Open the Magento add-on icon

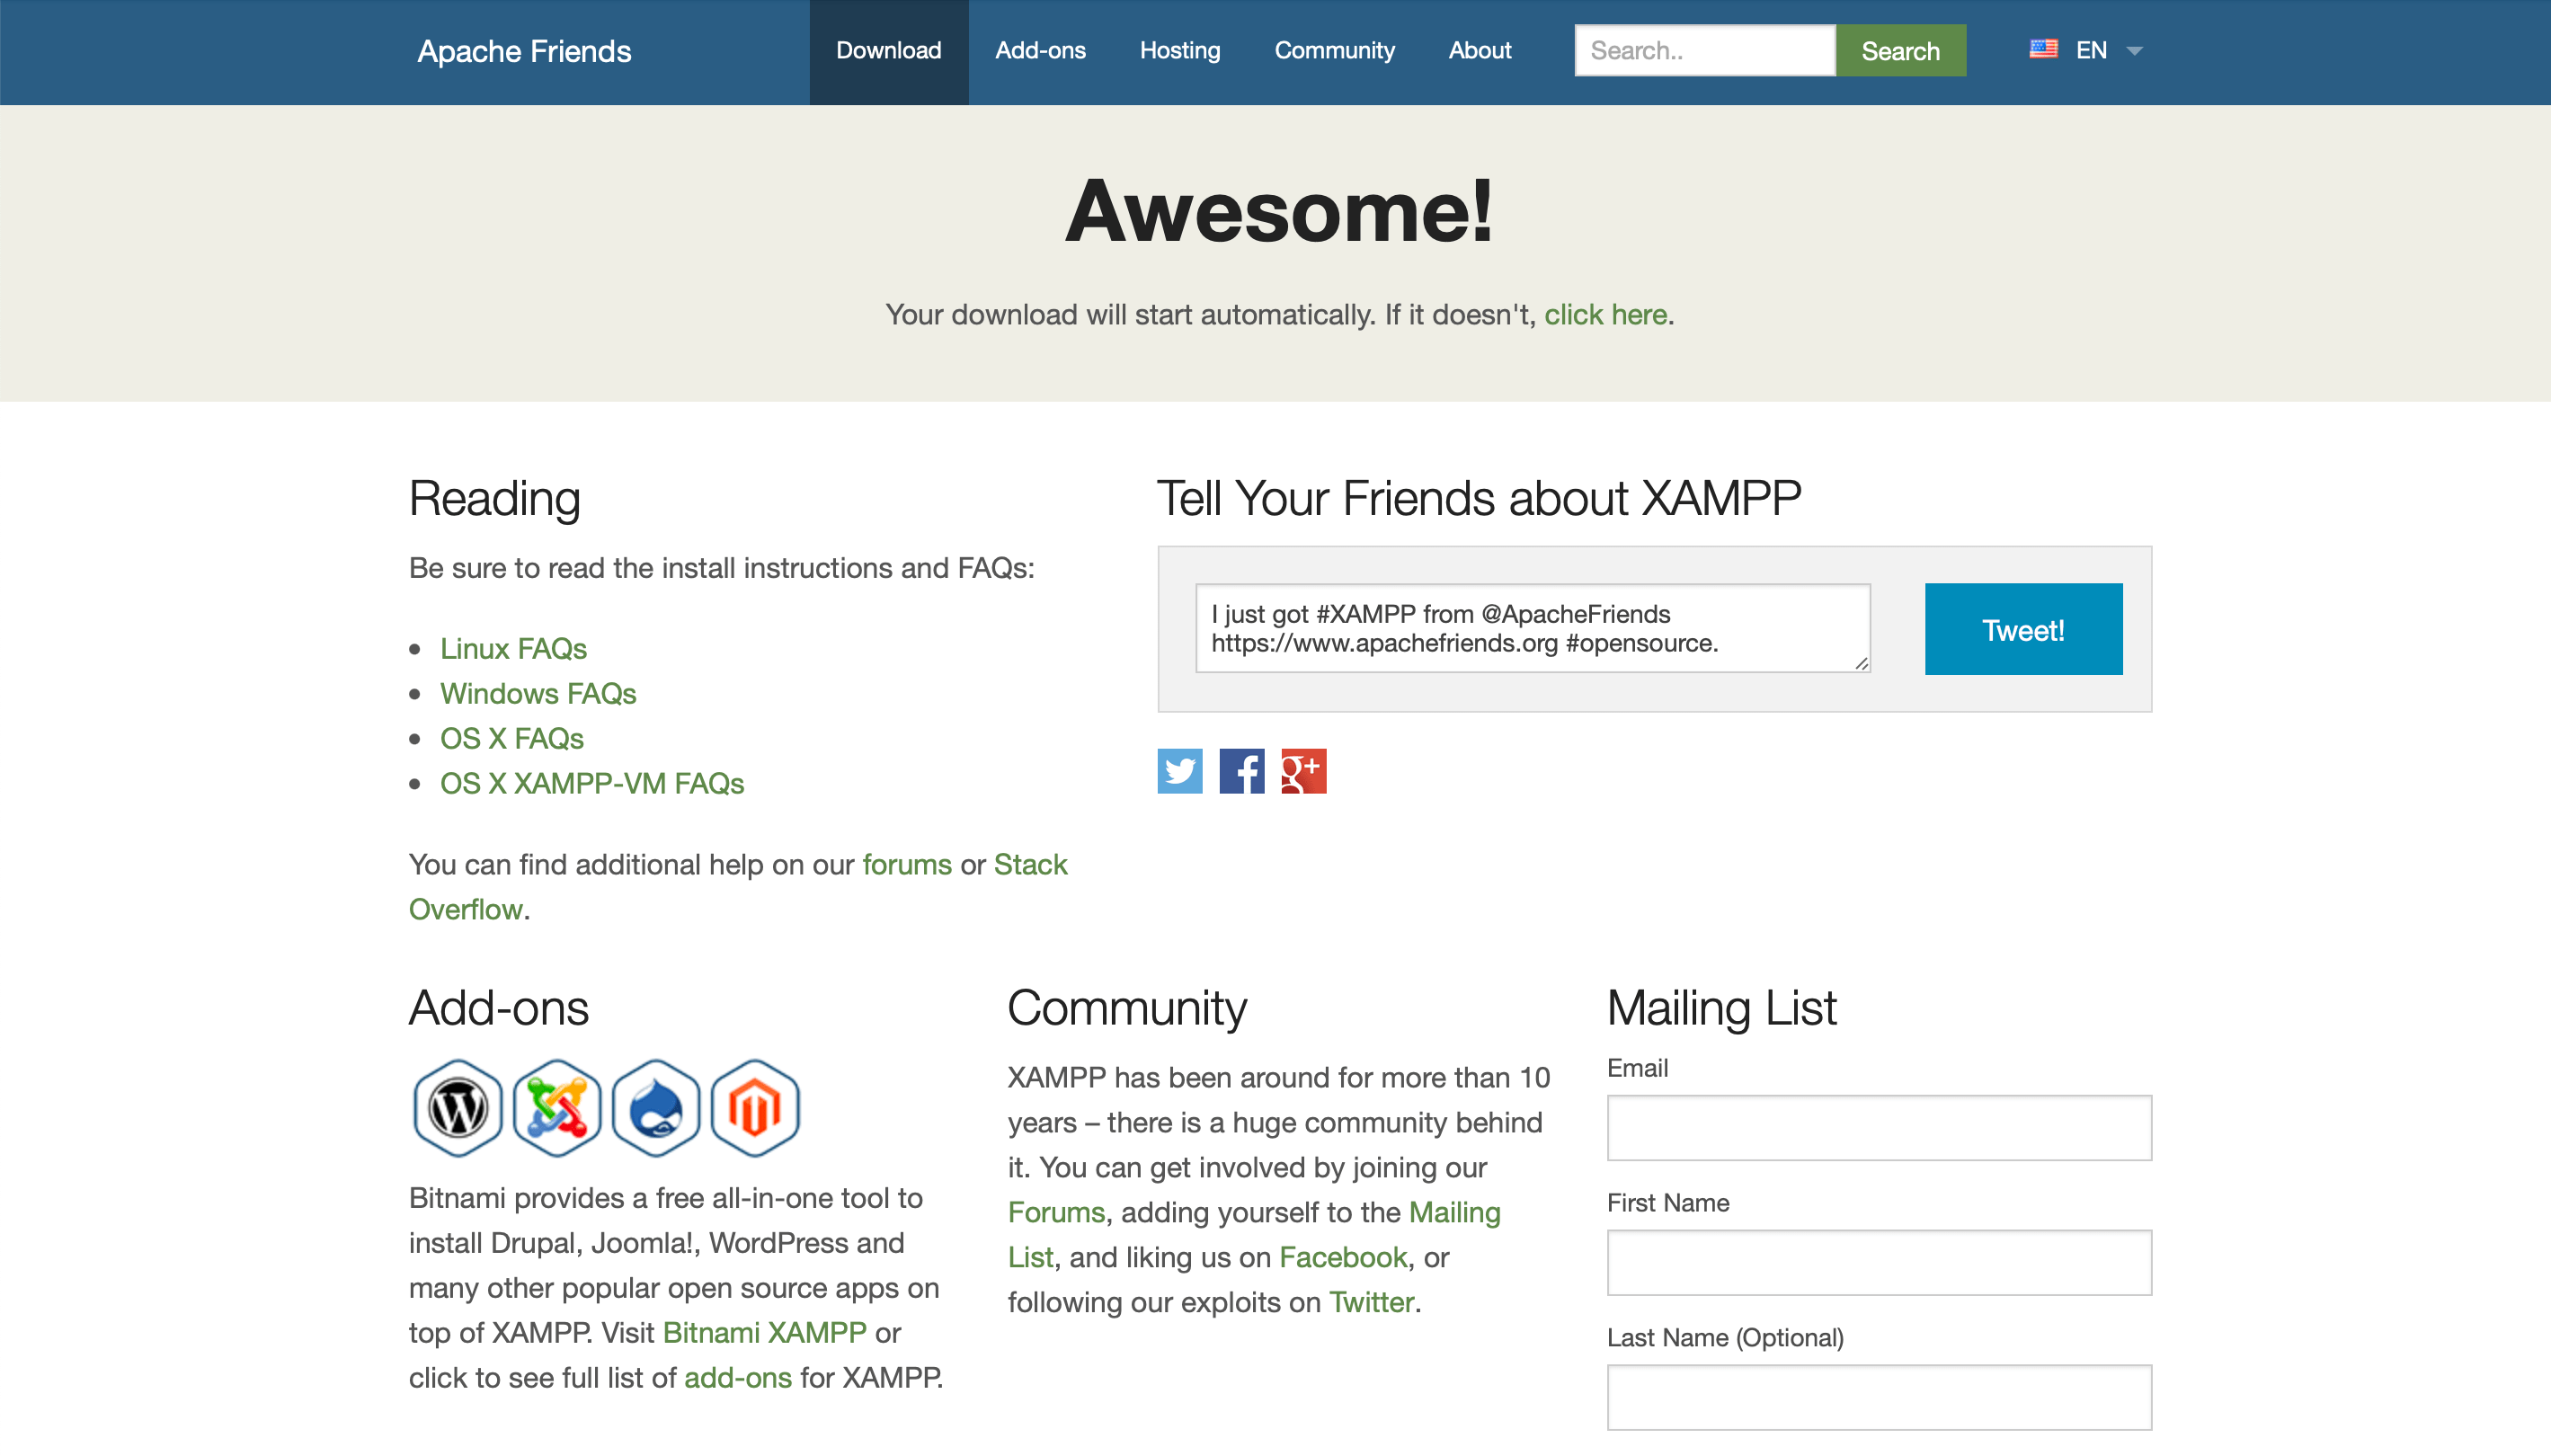click(755, 1108)
